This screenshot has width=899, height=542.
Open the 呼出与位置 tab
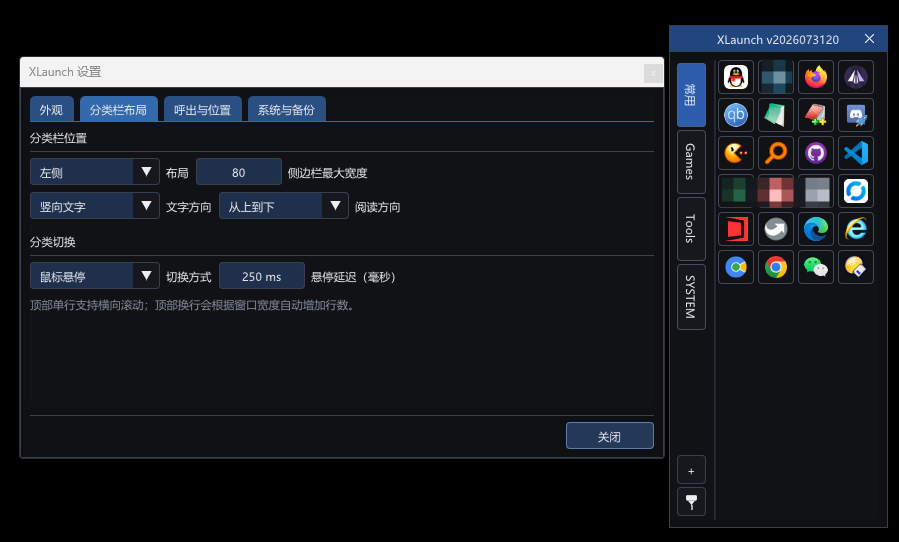202,110
